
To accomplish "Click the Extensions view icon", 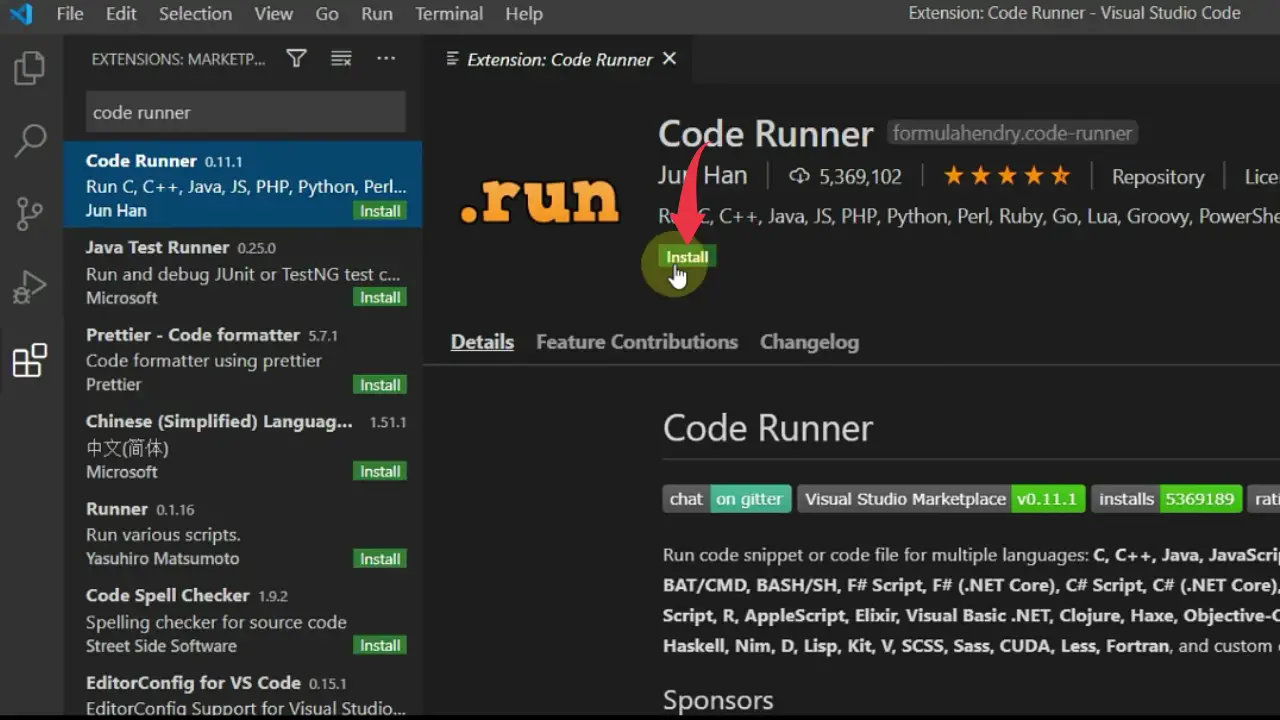I will (29, 360).
